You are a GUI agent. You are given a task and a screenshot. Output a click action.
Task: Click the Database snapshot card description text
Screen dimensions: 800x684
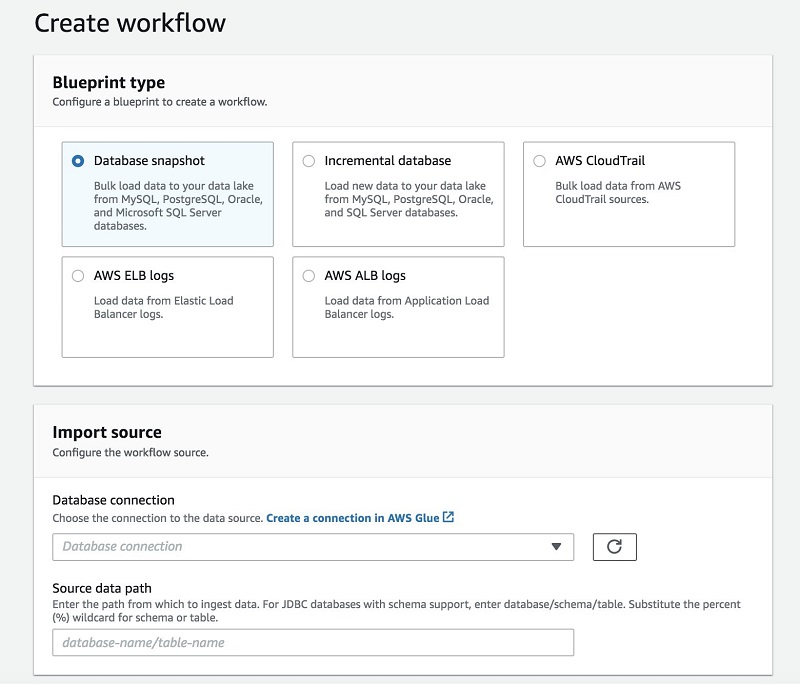click(178, 206)
